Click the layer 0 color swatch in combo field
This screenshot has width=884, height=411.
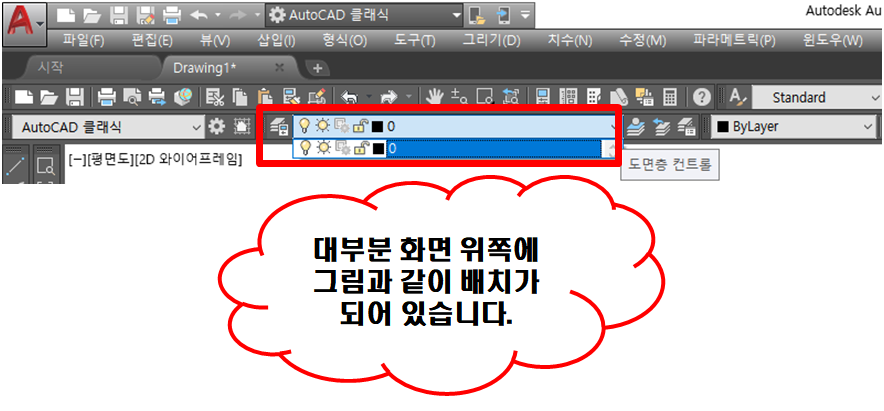[x=377, y=127]
